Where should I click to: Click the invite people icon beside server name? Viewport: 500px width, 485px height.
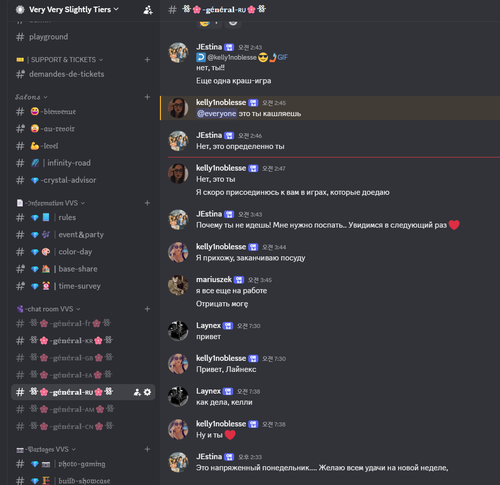pos(148,10)
